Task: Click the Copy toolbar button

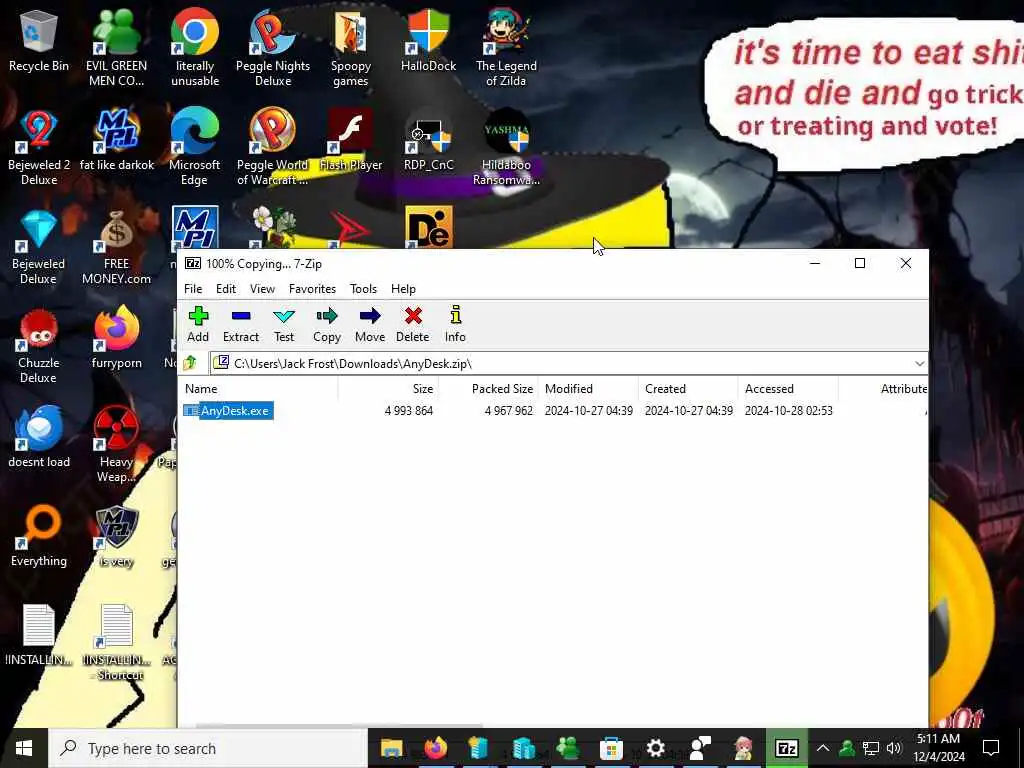Action: (327, 324)
